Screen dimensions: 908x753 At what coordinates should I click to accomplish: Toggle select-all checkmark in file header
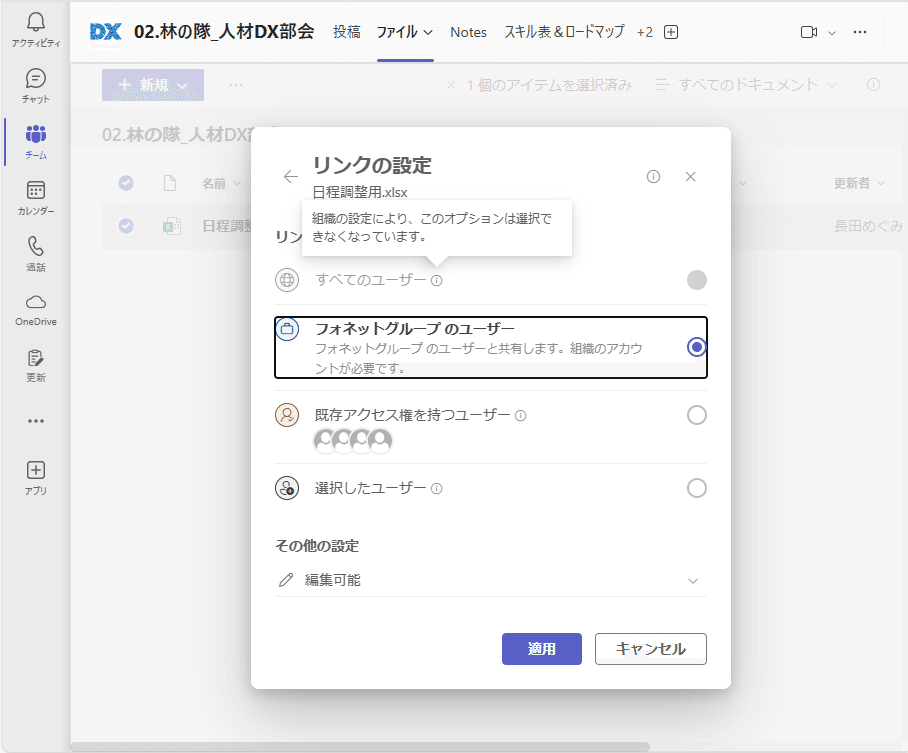tap(126, 183)
